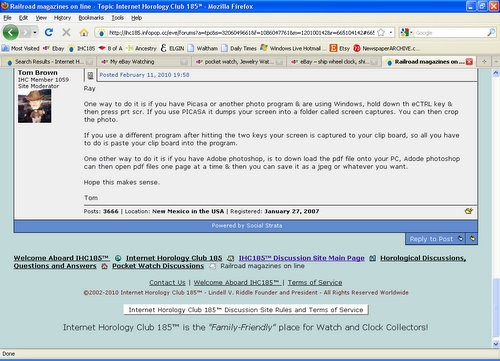Click the vertical scrollbar down arrow

(496, 344)
